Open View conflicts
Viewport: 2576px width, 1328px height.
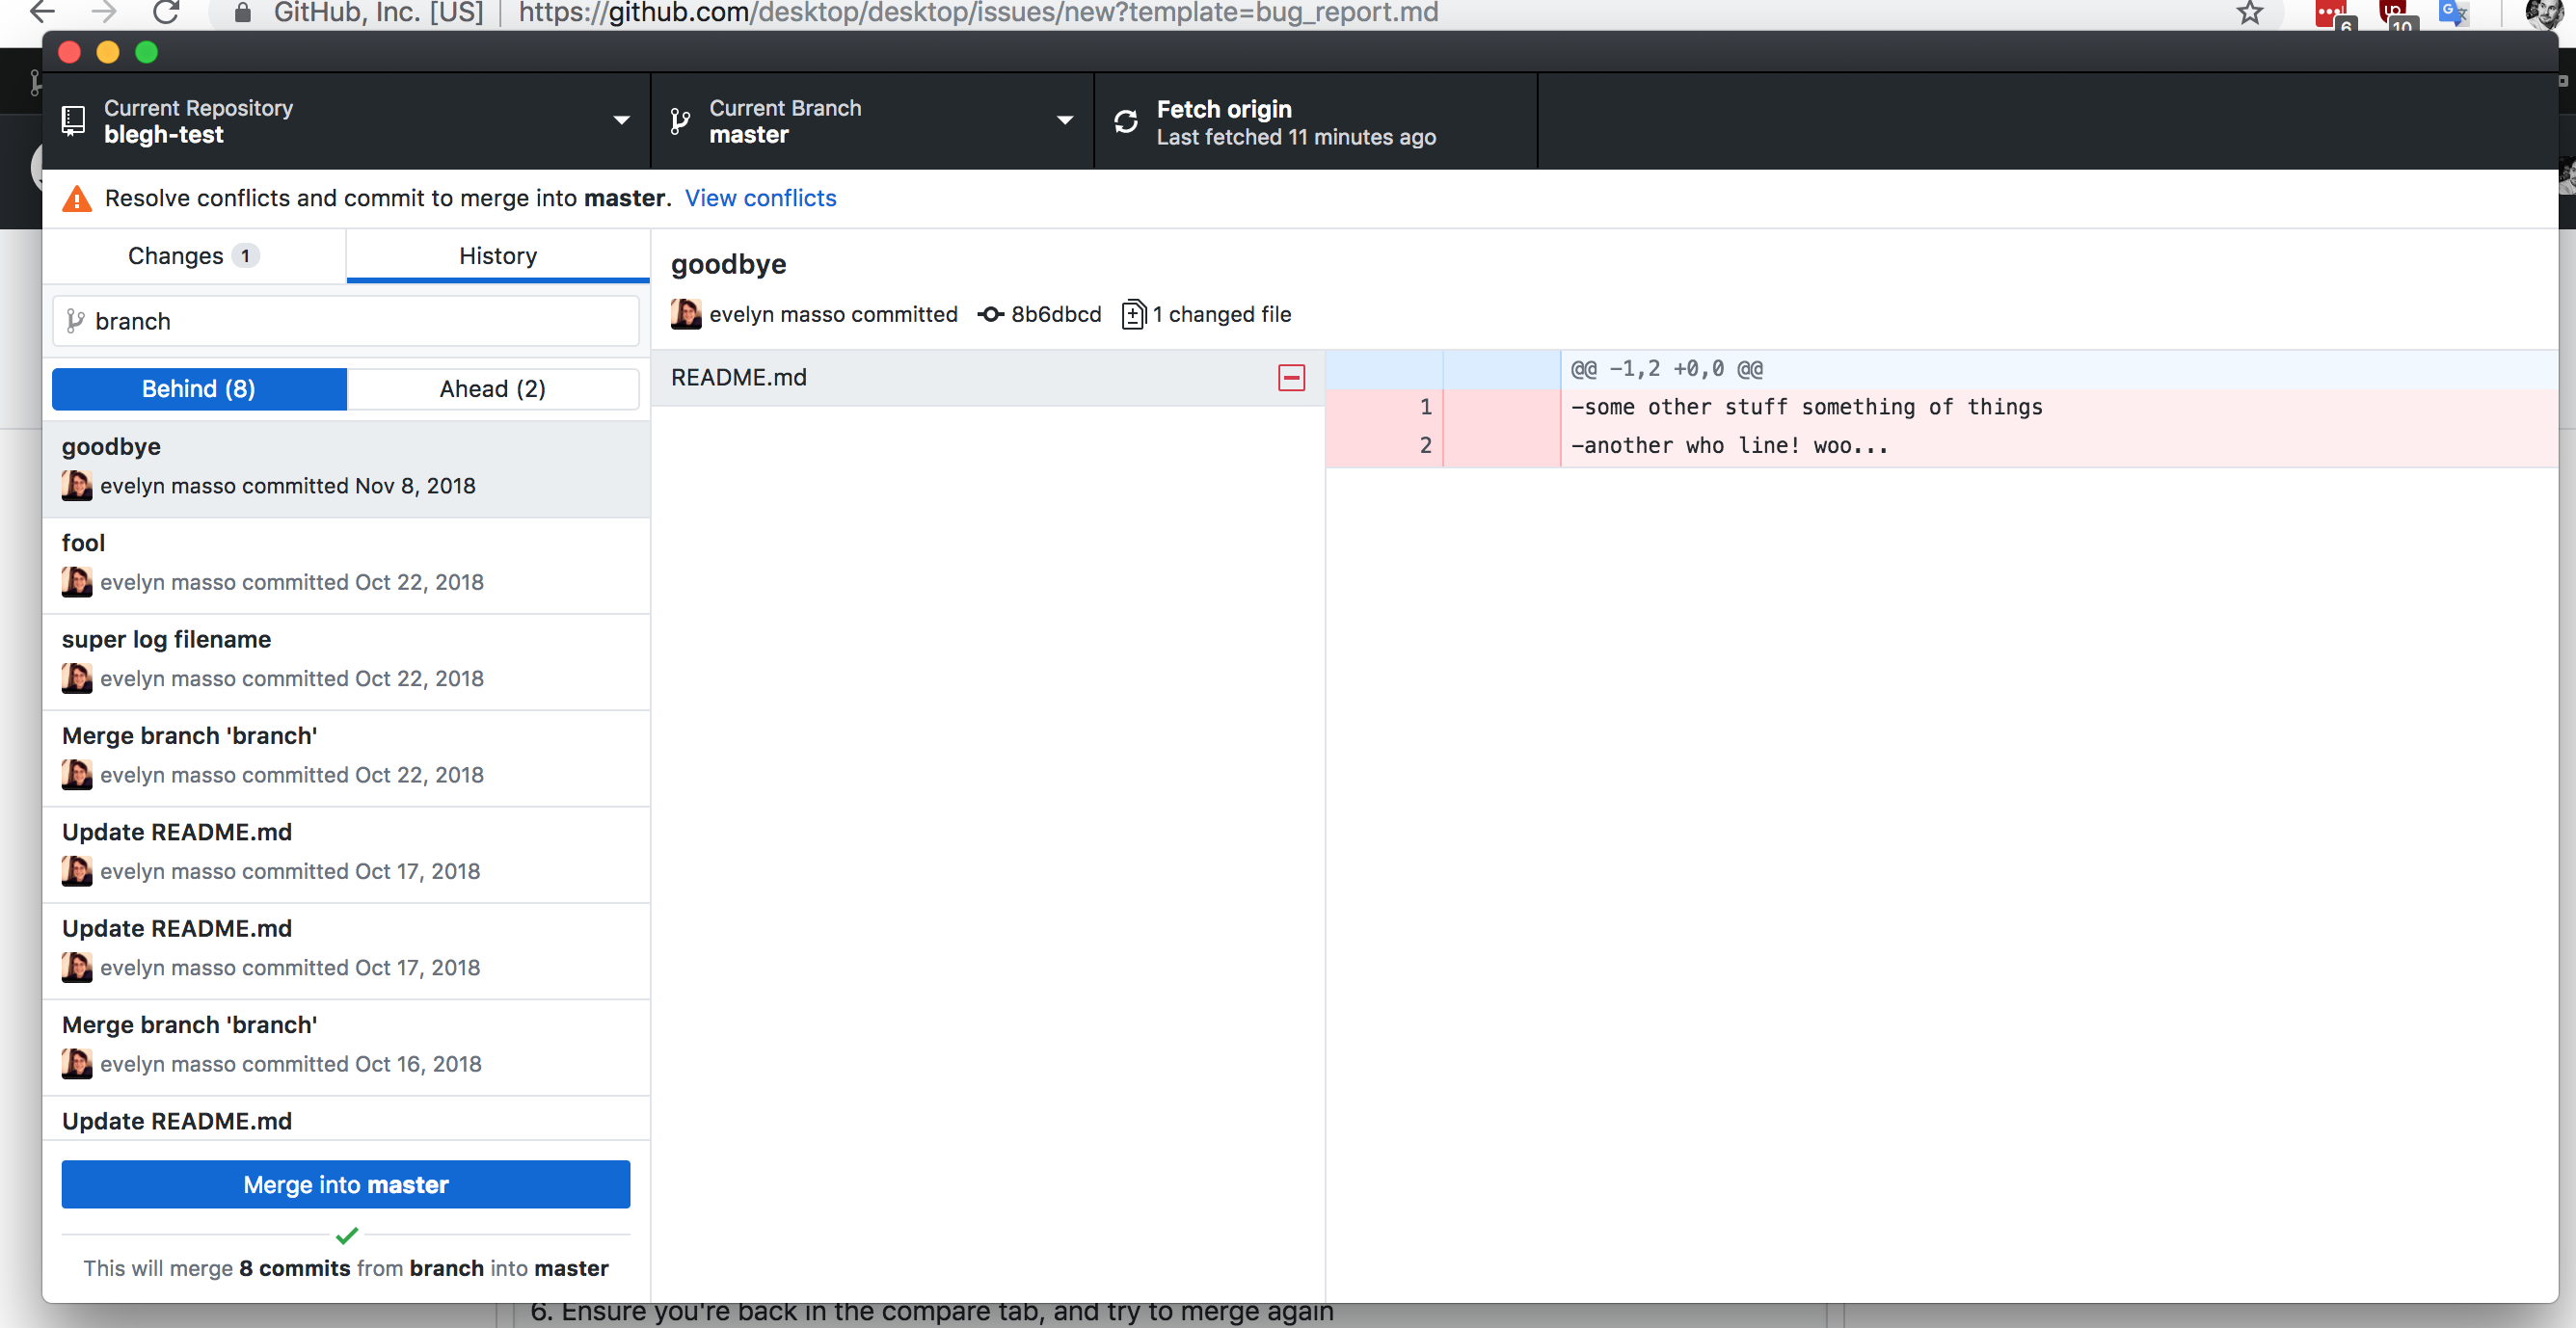[761, 197]
